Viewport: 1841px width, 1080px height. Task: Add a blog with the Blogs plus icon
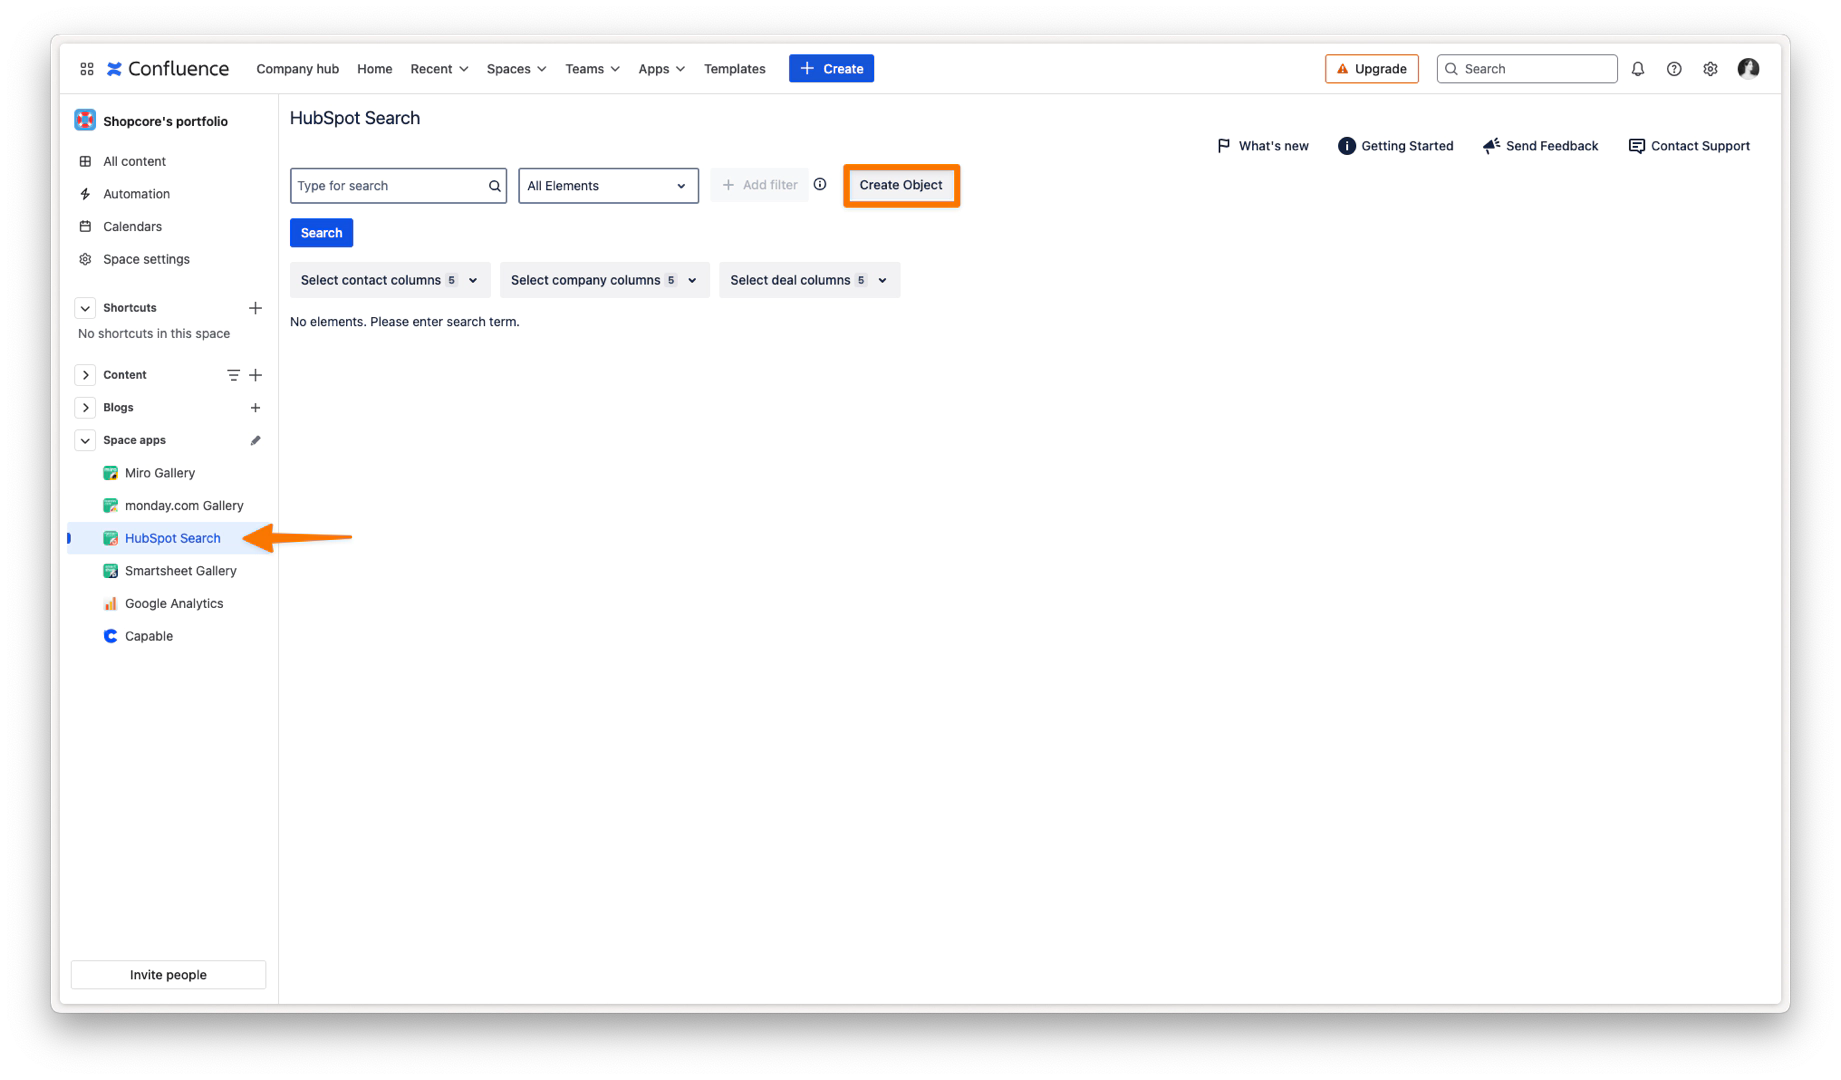point(255,408)
